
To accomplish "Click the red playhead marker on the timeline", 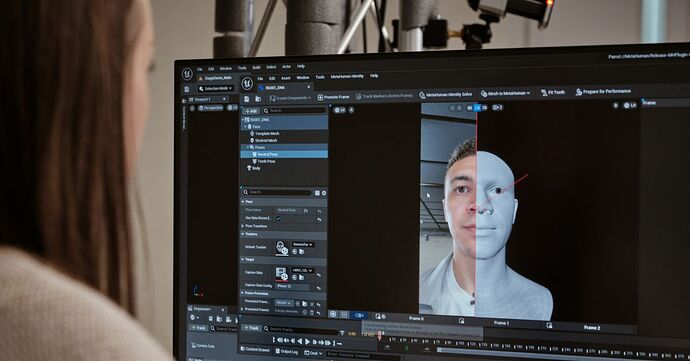I will pyautogui.click(x=379, y=336).
